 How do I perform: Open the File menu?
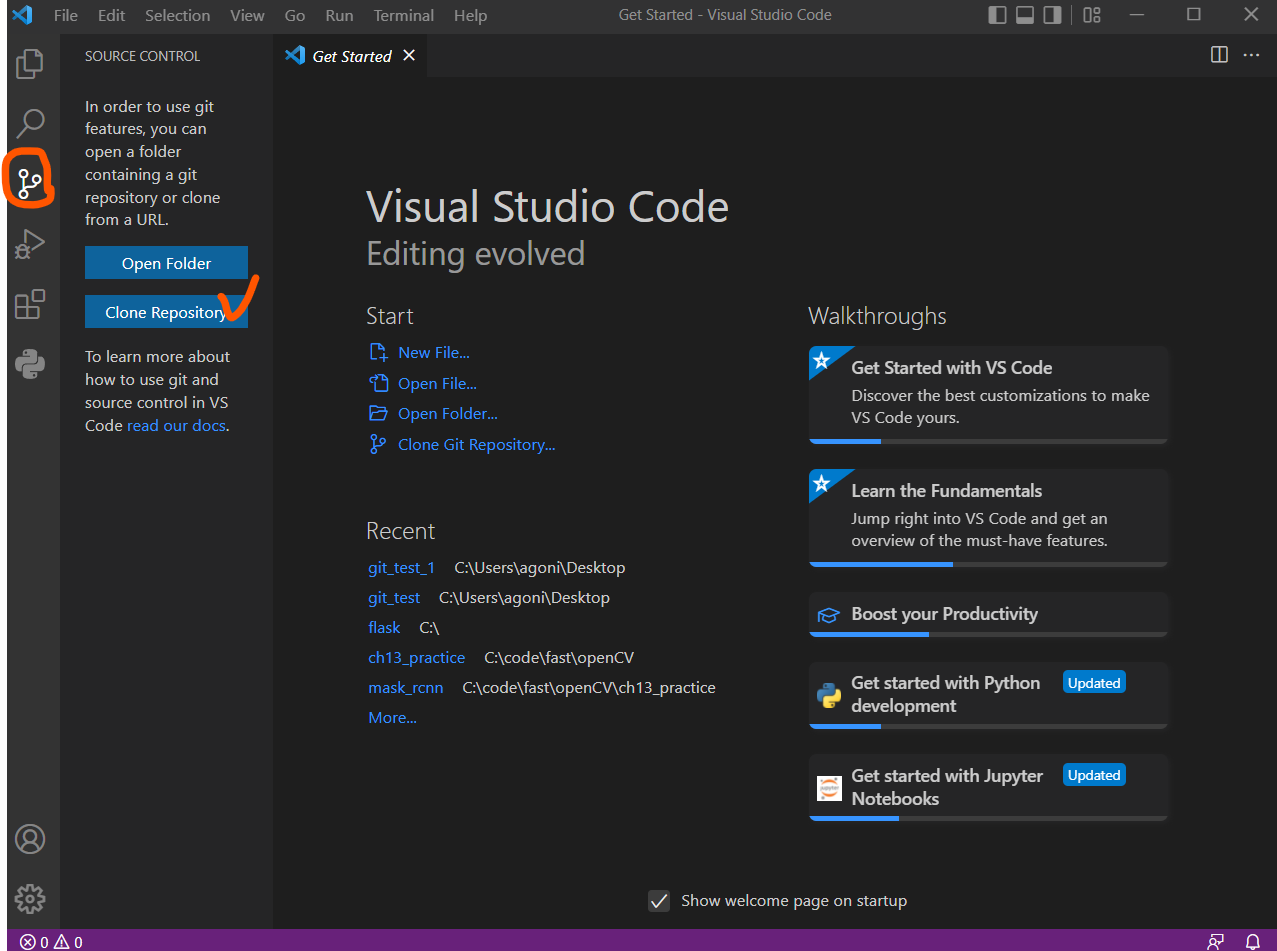point(66,15)
